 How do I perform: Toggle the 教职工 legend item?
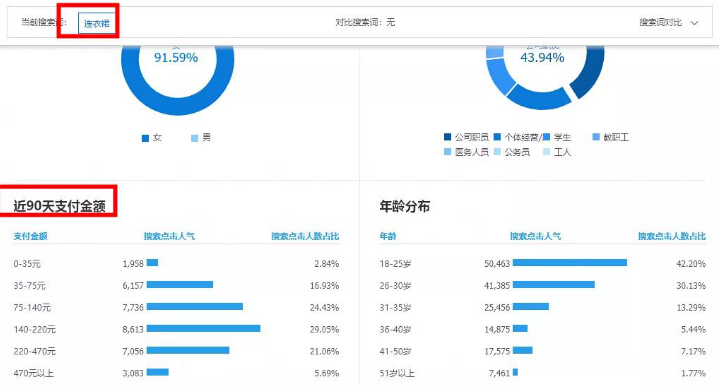click(610, 137)
